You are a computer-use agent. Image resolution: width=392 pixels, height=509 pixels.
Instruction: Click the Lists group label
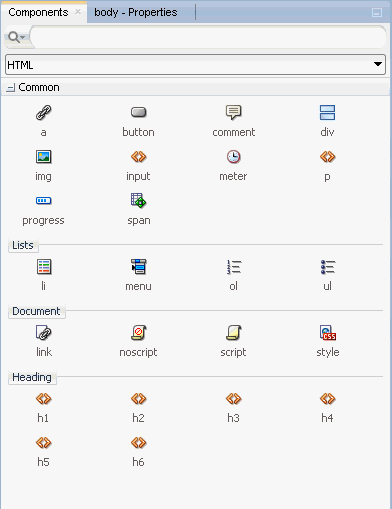[x=23, y=245]
